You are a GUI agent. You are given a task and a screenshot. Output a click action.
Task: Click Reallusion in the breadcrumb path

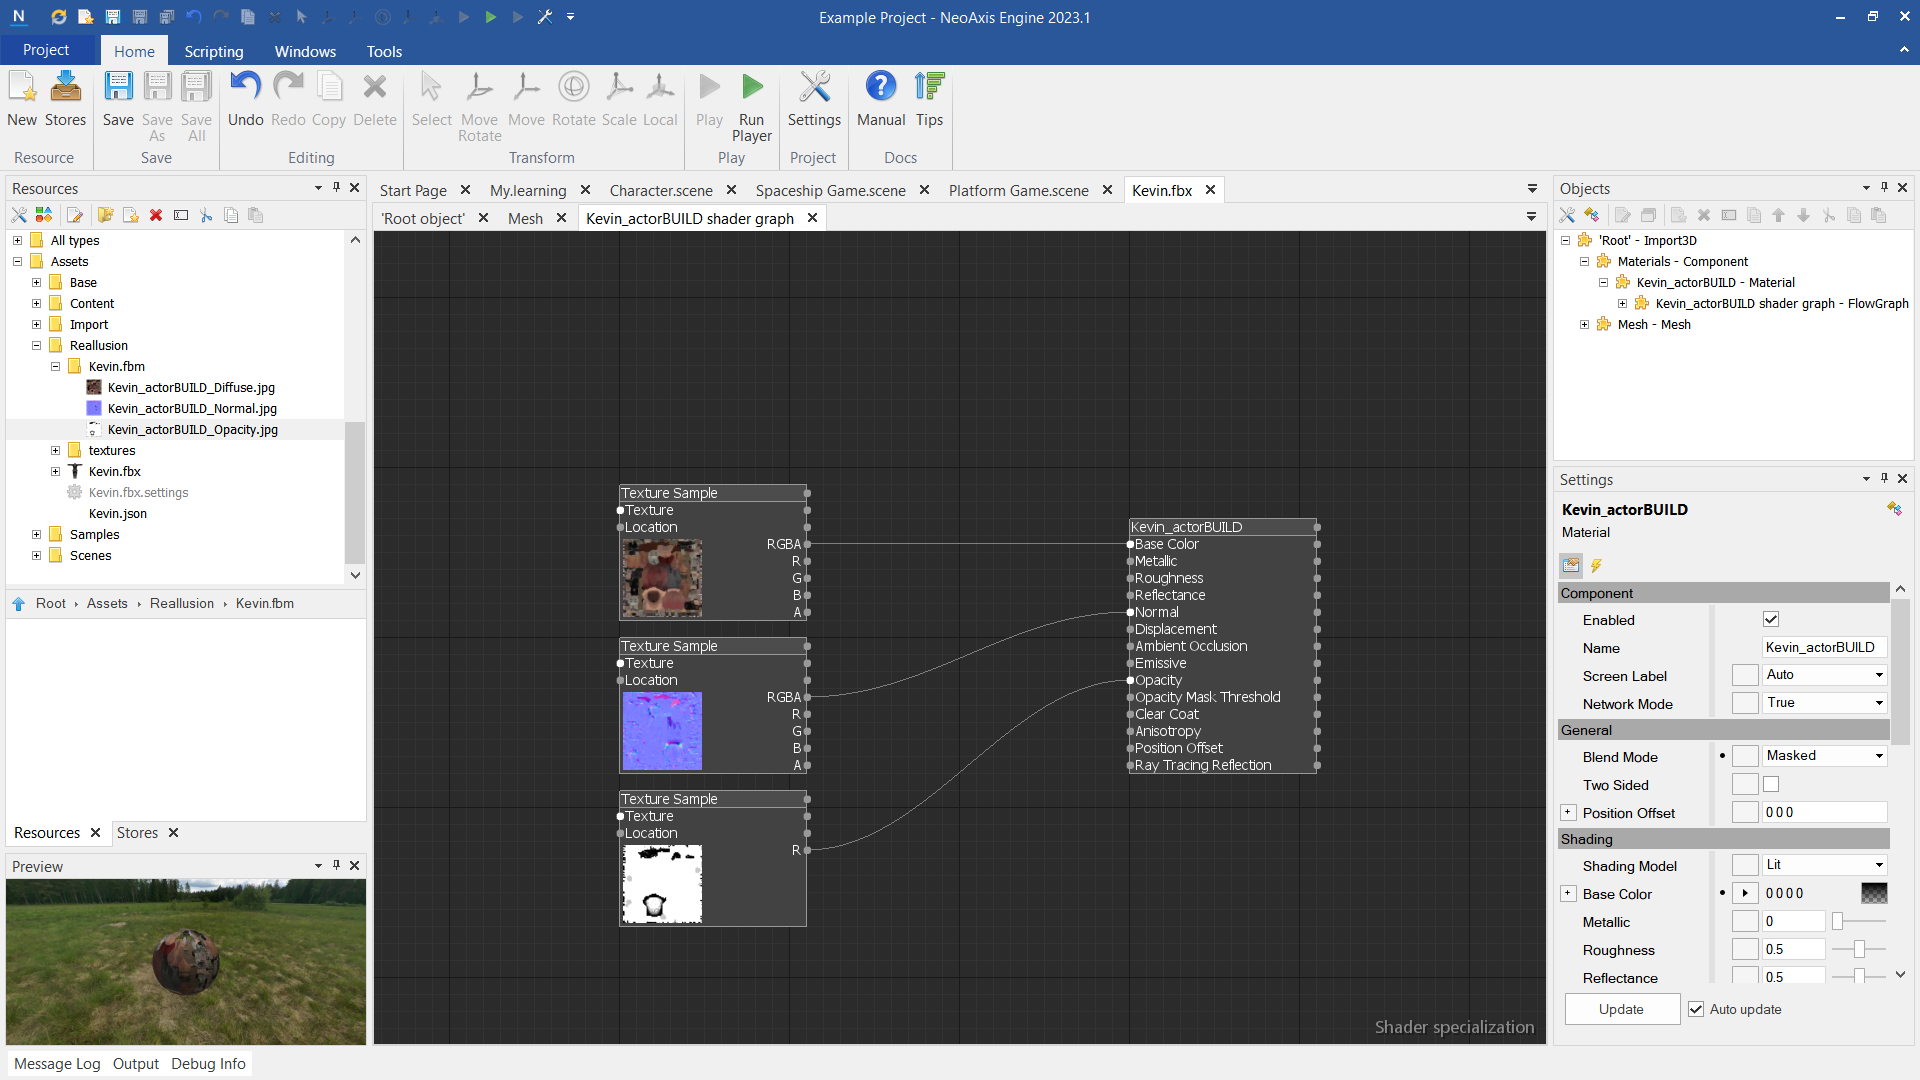pos(182,603)
